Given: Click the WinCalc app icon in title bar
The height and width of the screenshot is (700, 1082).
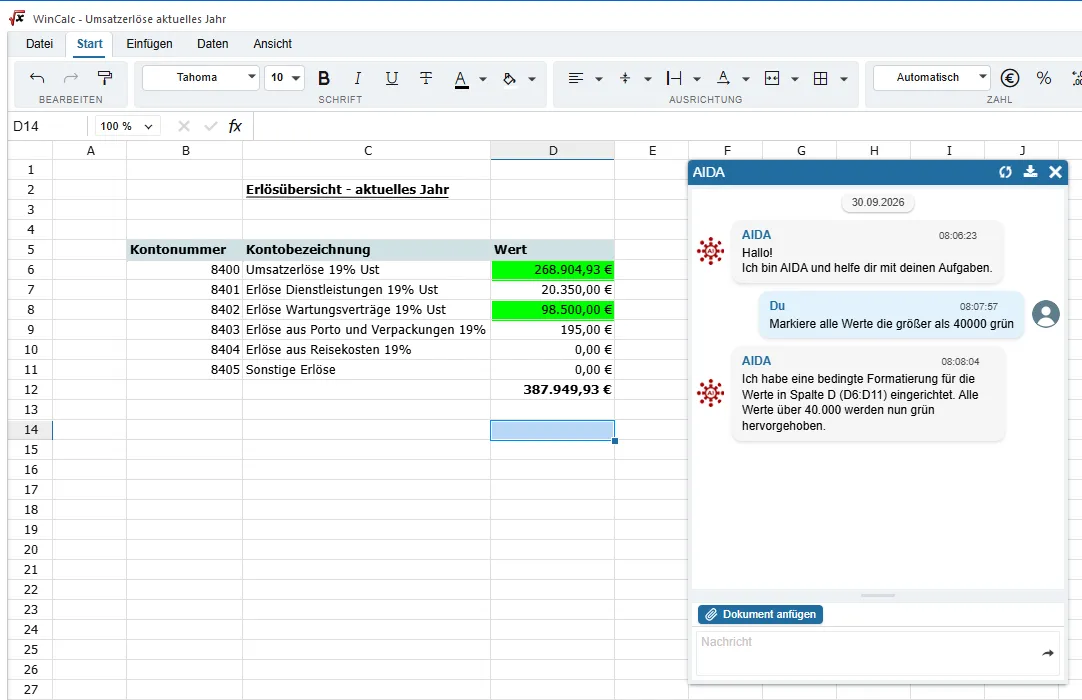Looking at the screenshot, I should [17, 18].
